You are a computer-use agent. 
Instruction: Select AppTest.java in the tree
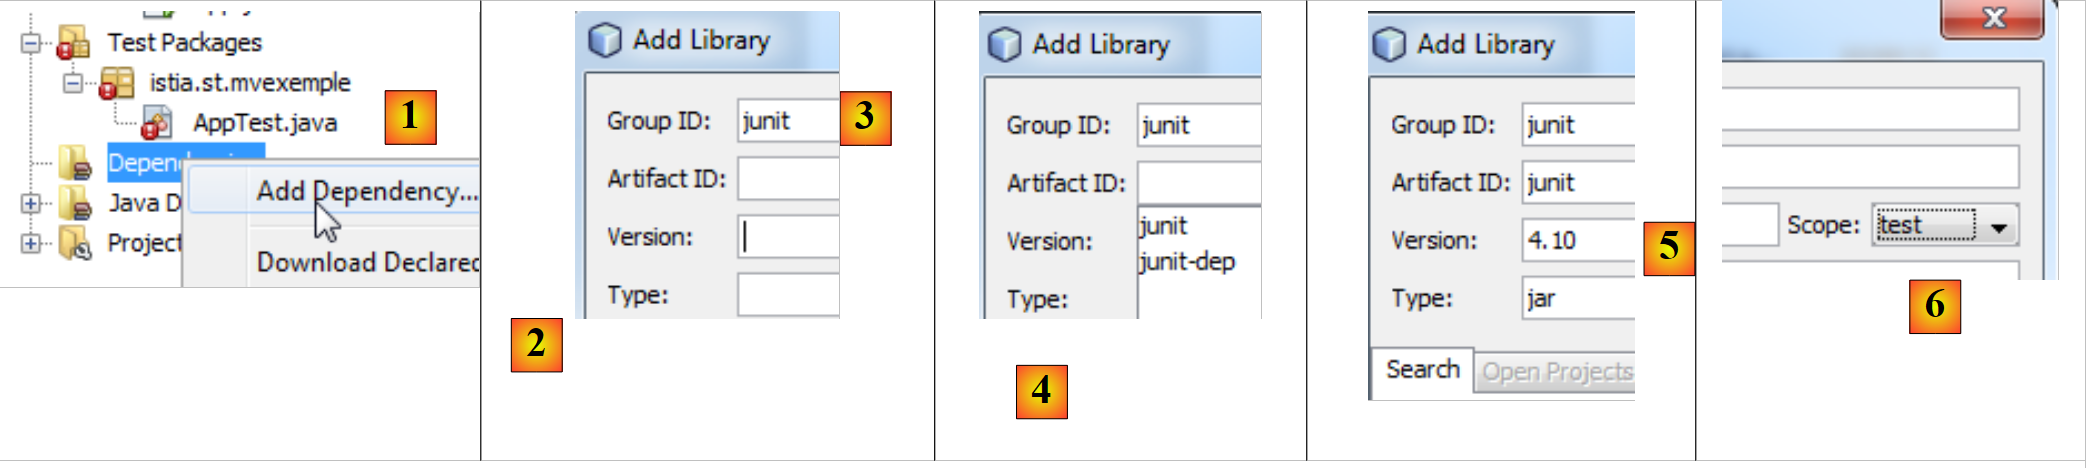tap(265, 123)
